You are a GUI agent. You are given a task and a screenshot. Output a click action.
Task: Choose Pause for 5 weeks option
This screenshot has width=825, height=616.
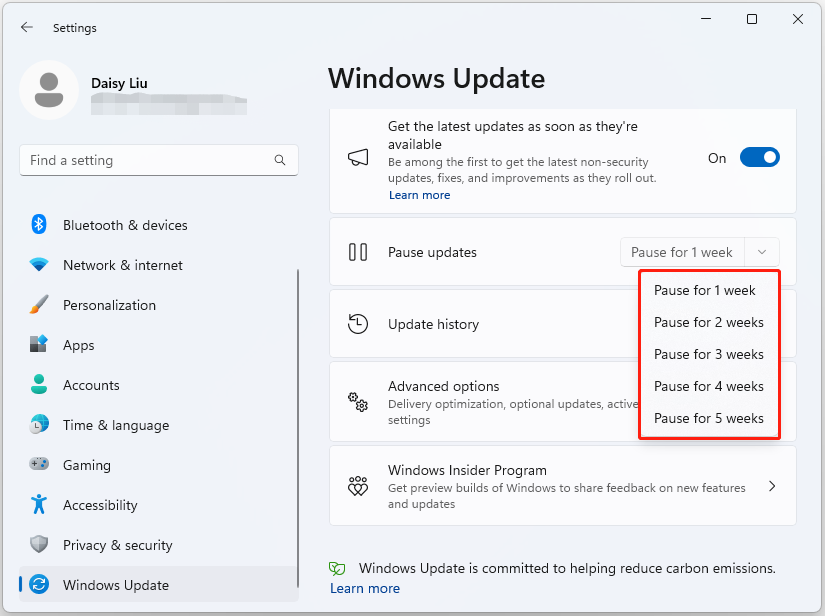click(x=709, y=419)
